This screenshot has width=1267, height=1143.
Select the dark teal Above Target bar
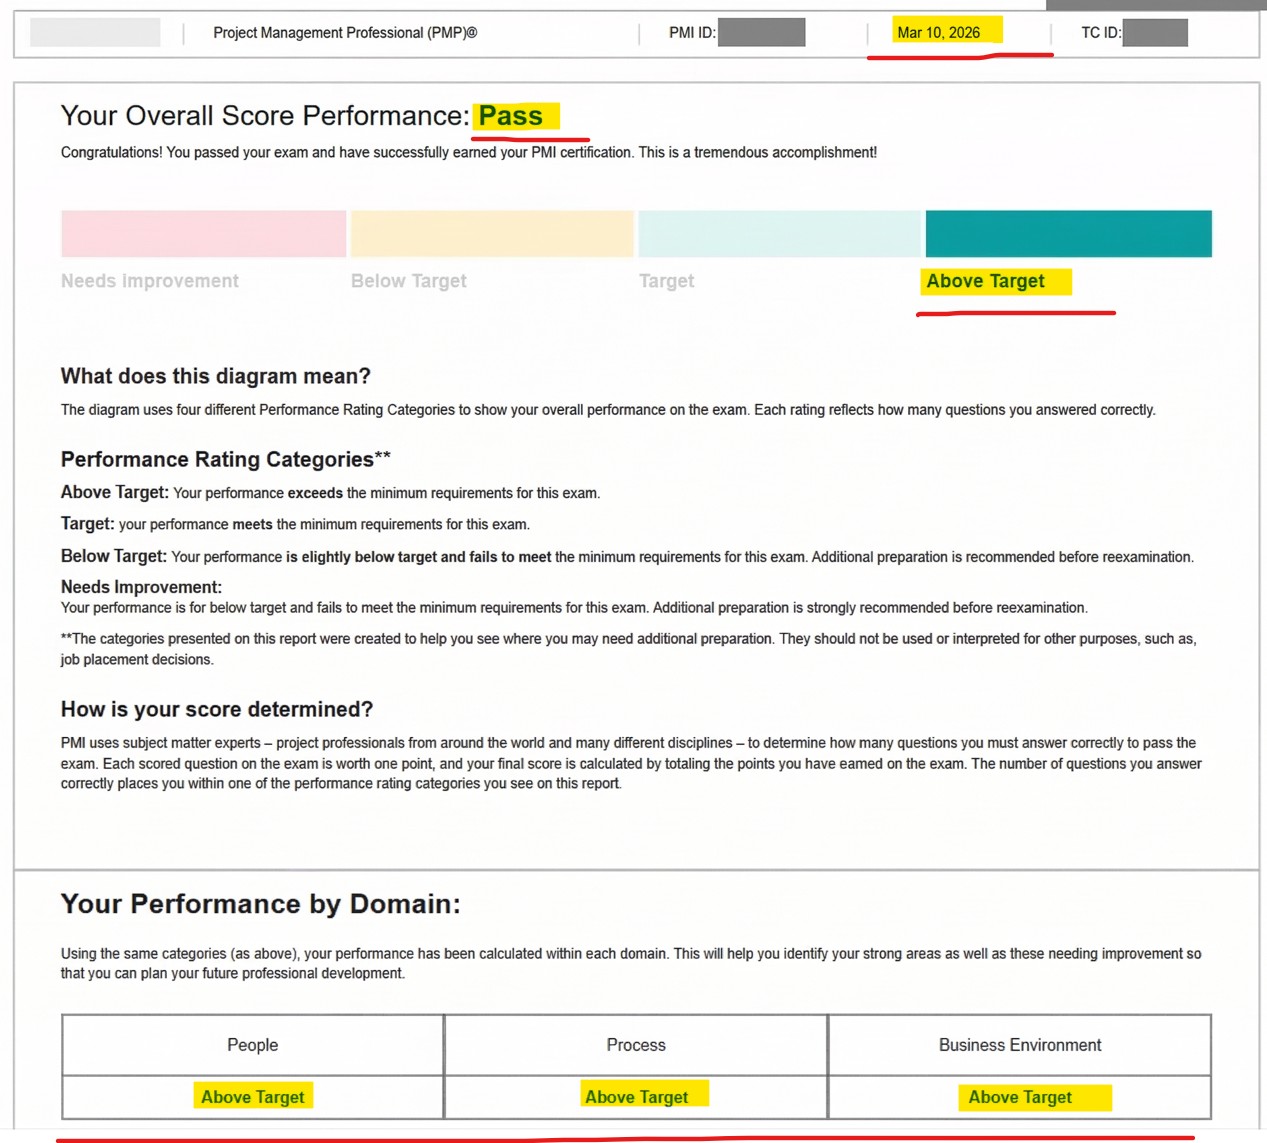(1068, 233)
